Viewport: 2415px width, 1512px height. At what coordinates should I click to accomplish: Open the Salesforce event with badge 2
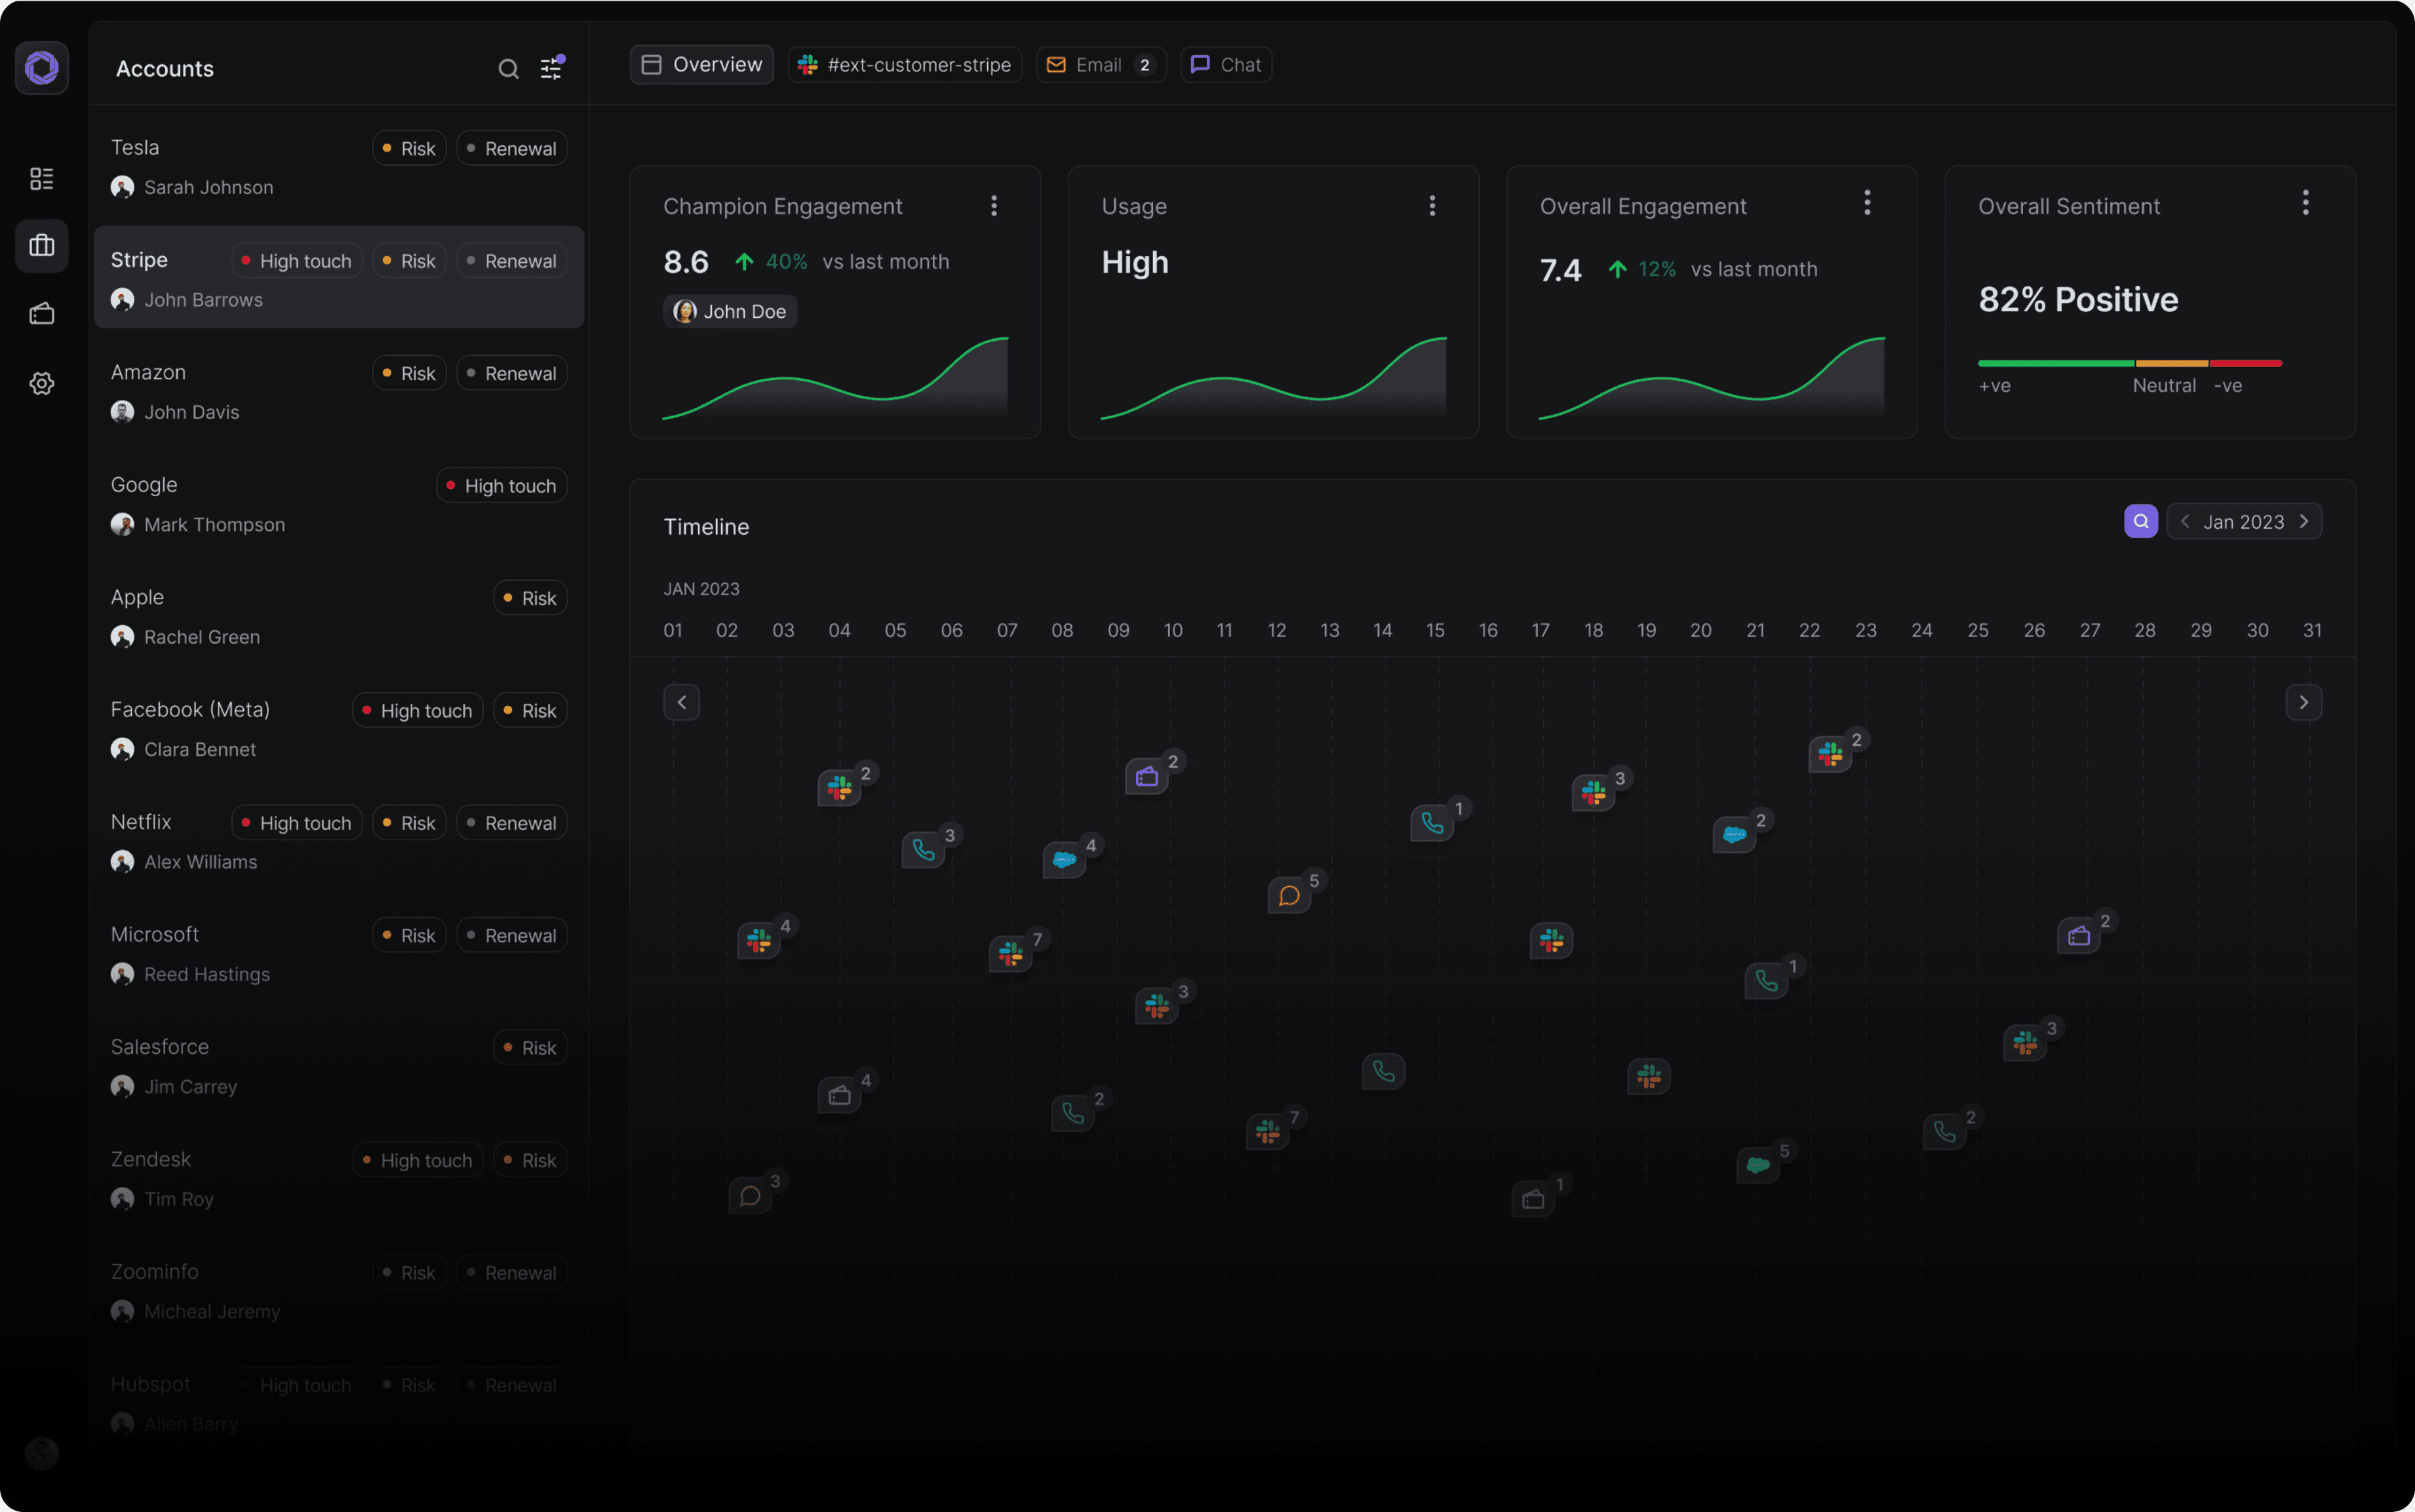click(x=1734, y=835)
